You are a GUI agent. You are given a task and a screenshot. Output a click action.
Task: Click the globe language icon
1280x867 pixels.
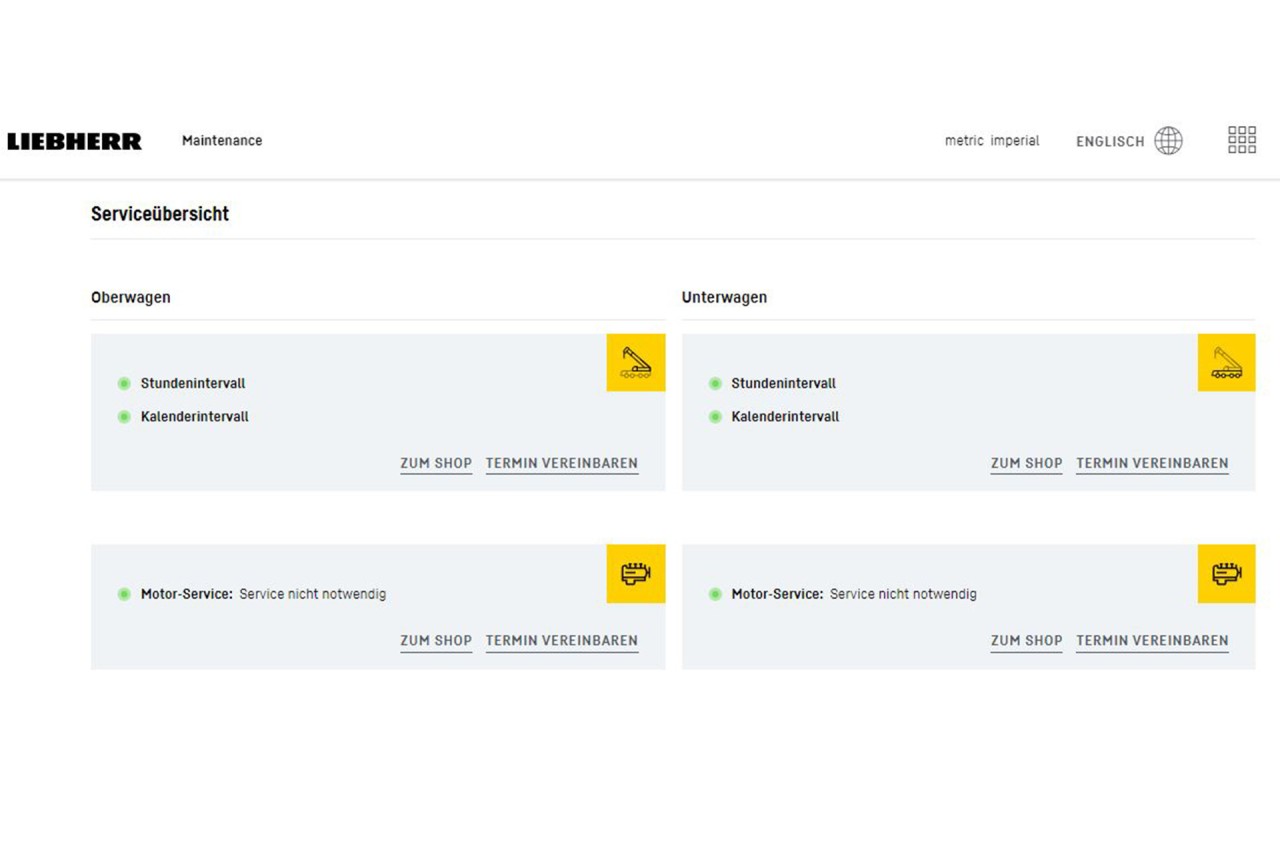[x=1168, y=141]
